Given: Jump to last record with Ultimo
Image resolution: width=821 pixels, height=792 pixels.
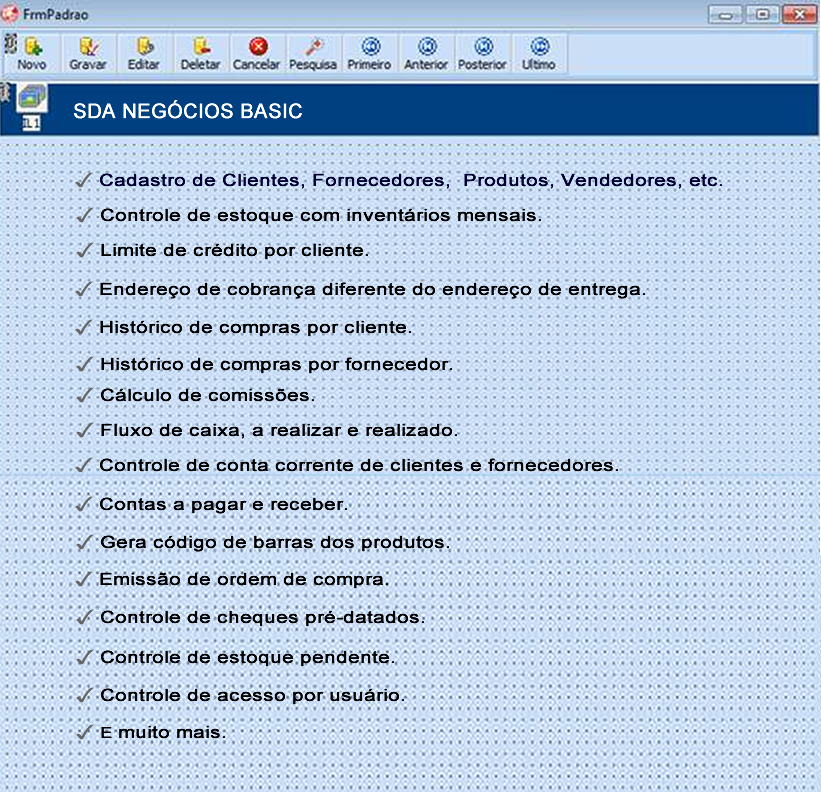Looking at the screenshot, I should tap(539, 53).
